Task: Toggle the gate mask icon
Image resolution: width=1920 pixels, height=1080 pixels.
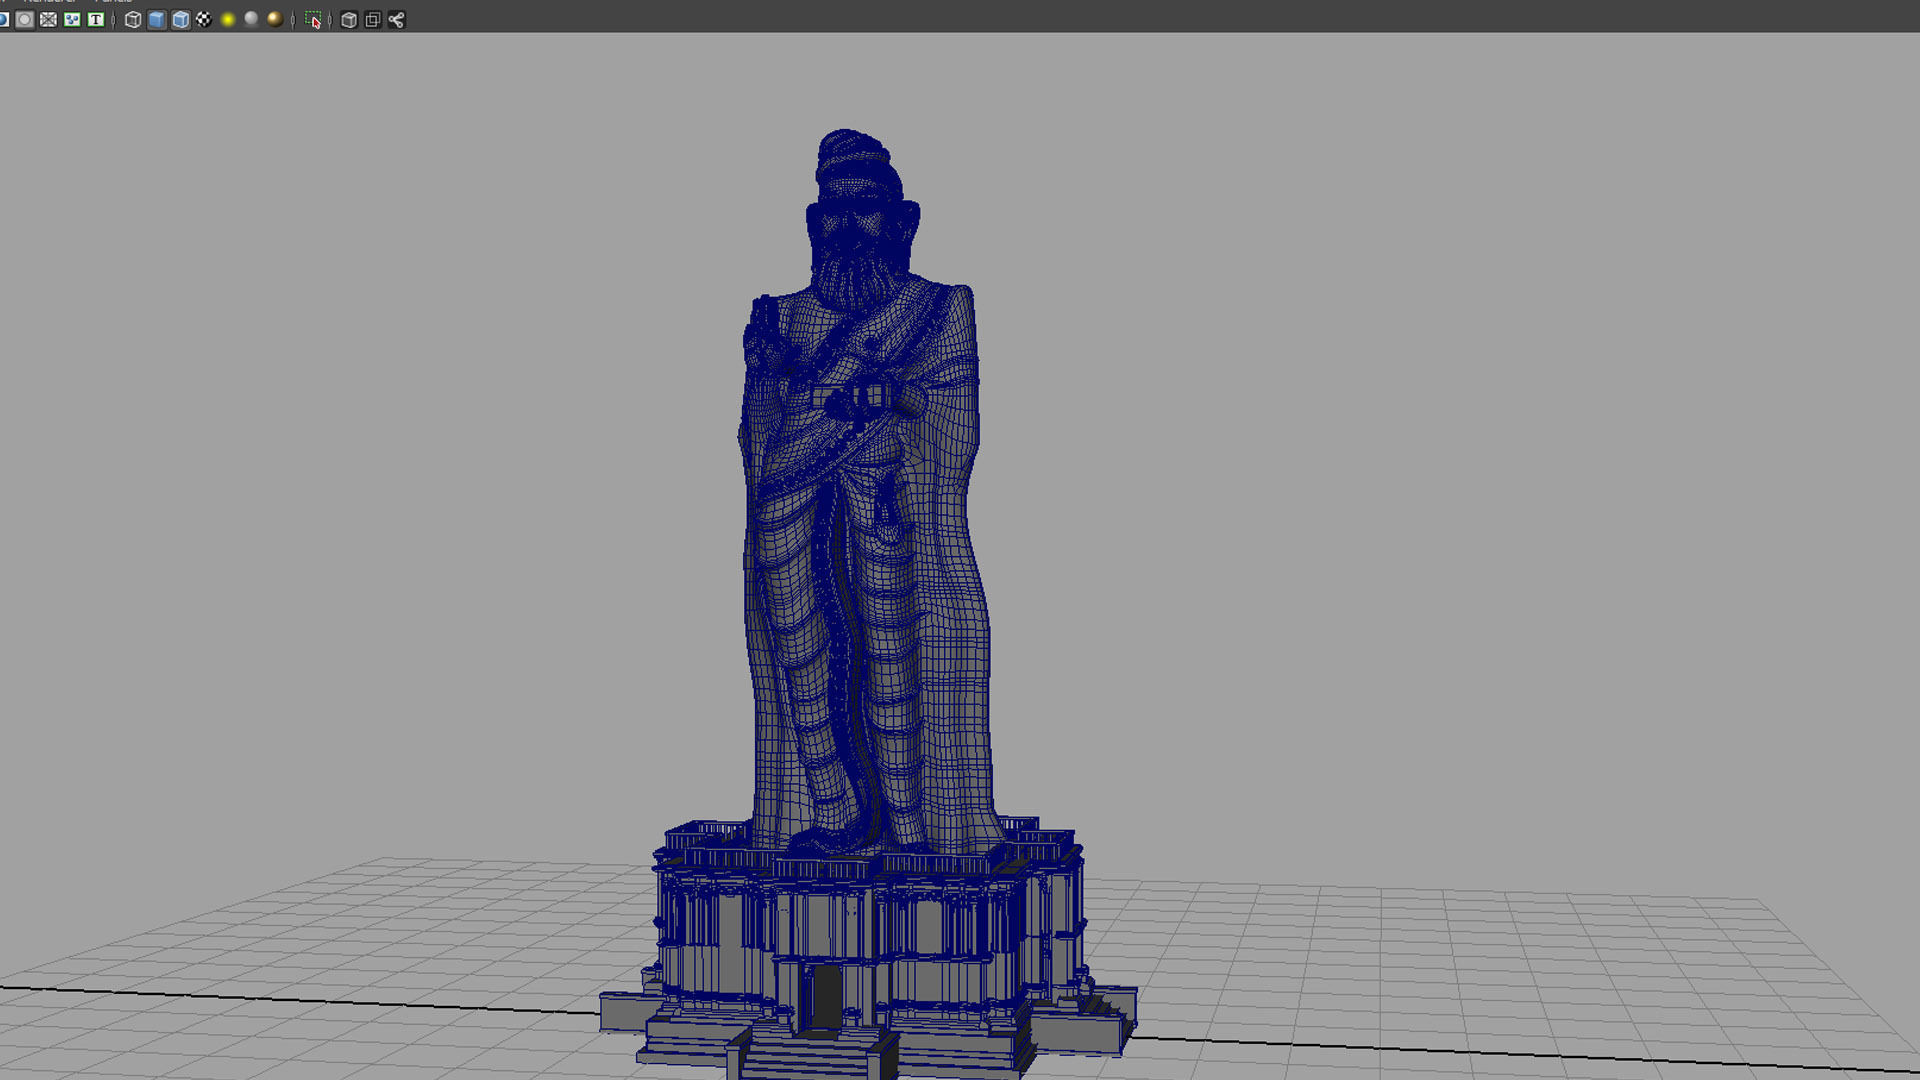Action: (x=25, y=19)
